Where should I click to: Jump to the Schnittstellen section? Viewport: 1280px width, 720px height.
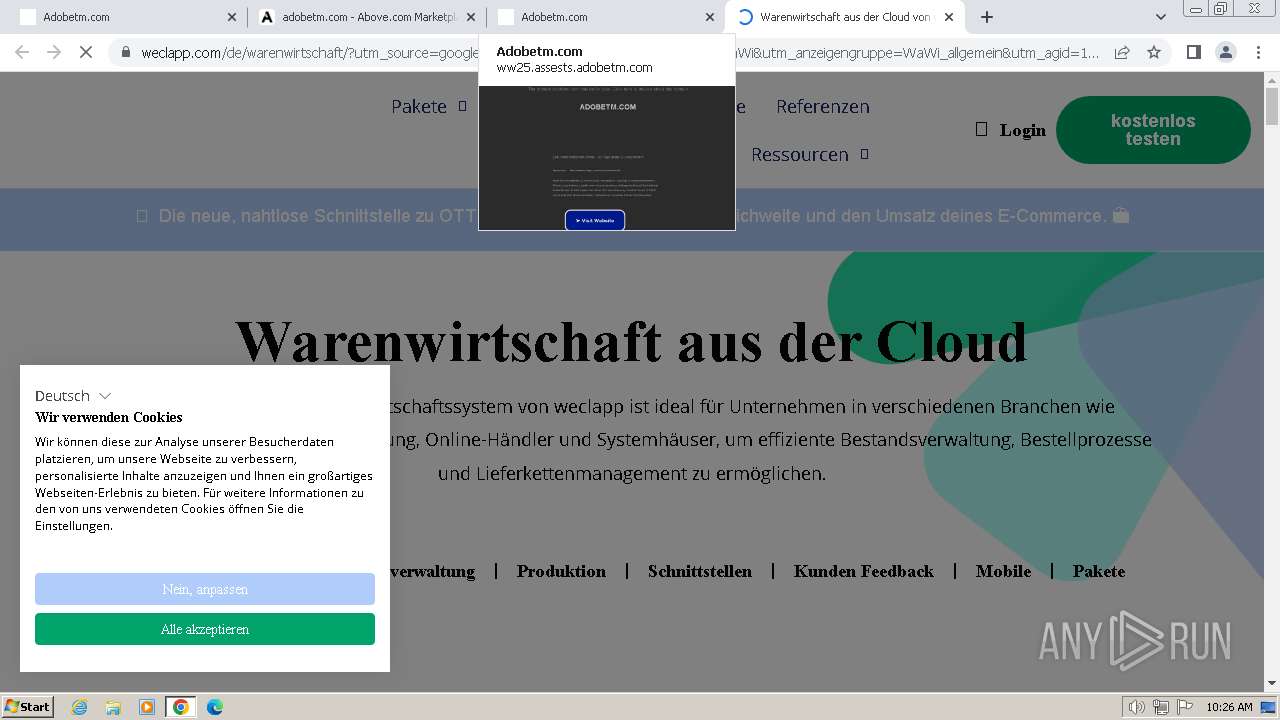click(x=700, y=571)
